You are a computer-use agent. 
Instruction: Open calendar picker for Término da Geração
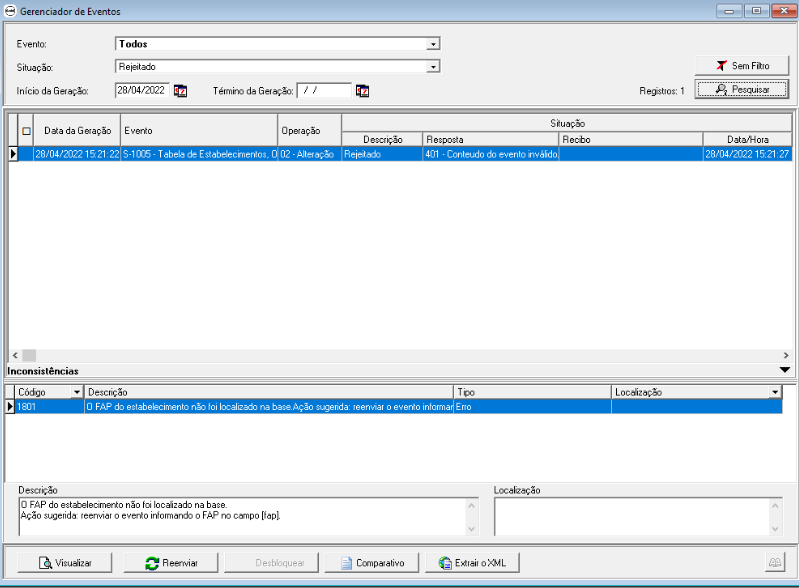(x=363, y=91)
